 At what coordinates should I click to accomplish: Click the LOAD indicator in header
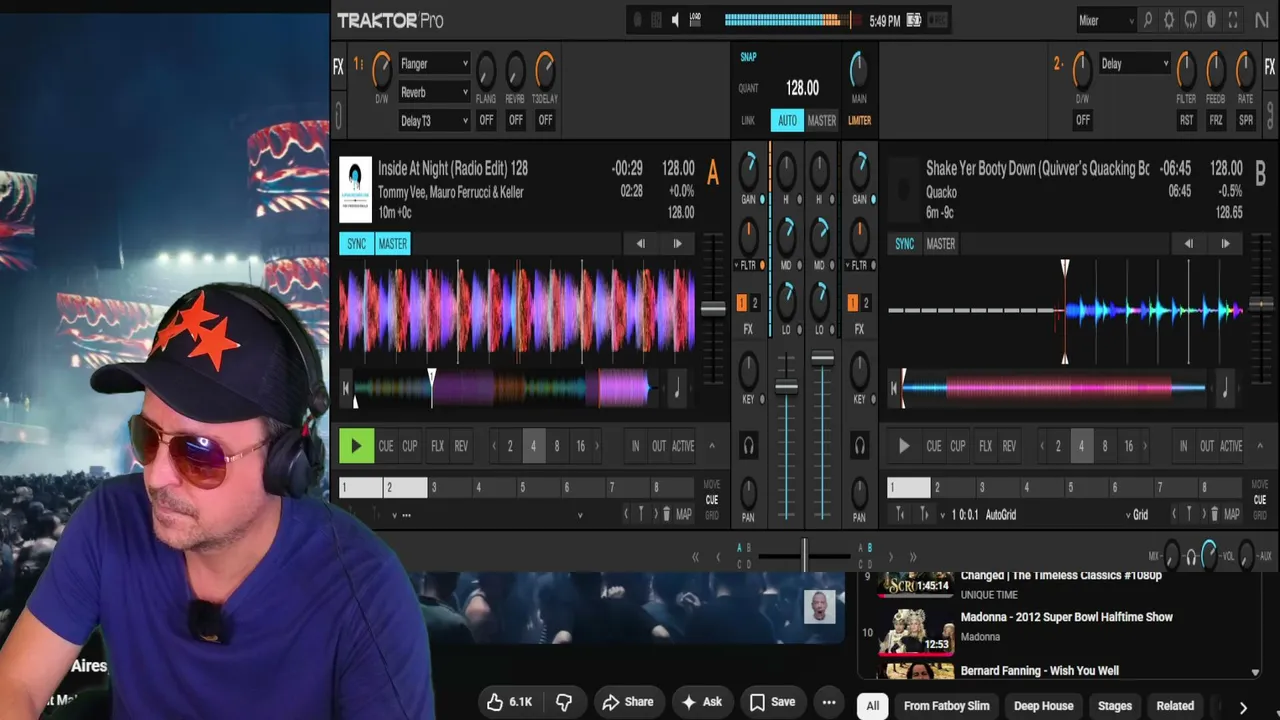click(x=696, y=20)
